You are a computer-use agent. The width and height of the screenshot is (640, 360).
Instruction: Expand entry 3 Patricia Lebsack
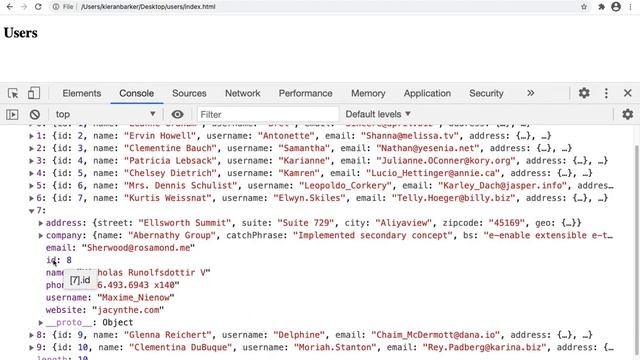click(x=31, y=161)
